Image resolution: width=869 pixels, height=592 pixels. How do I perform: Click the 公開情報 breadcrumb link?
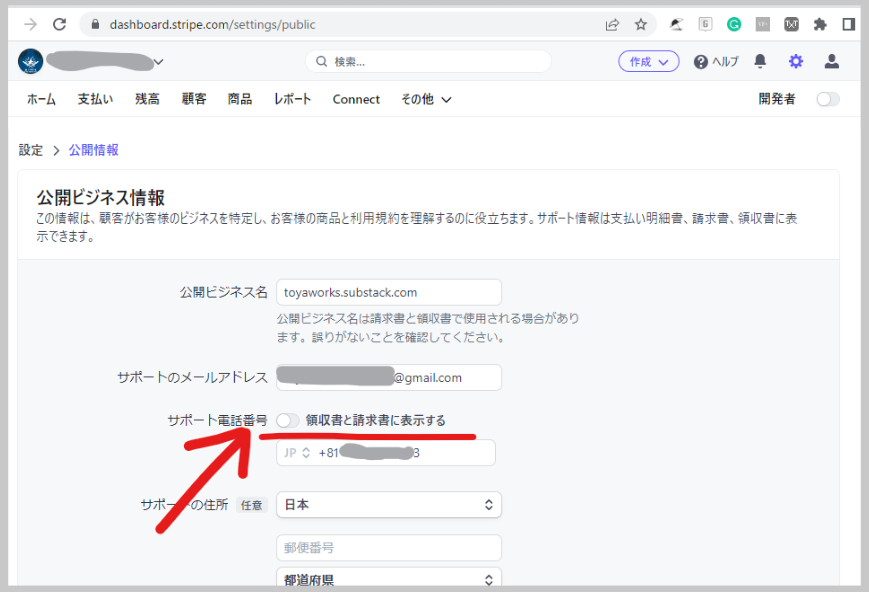pyautogui.click(x=94, y=150)
